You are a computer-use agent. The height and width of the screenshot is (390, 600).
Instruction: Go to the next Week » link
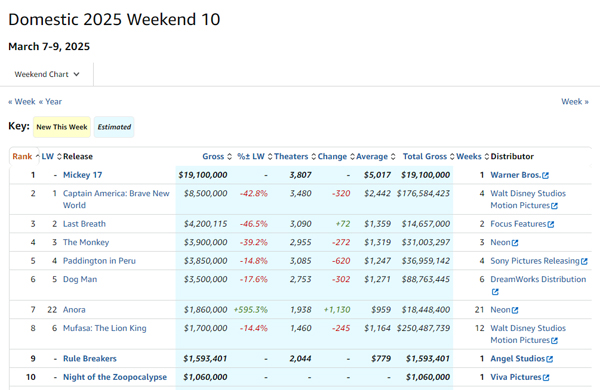[x=575, y=102]
